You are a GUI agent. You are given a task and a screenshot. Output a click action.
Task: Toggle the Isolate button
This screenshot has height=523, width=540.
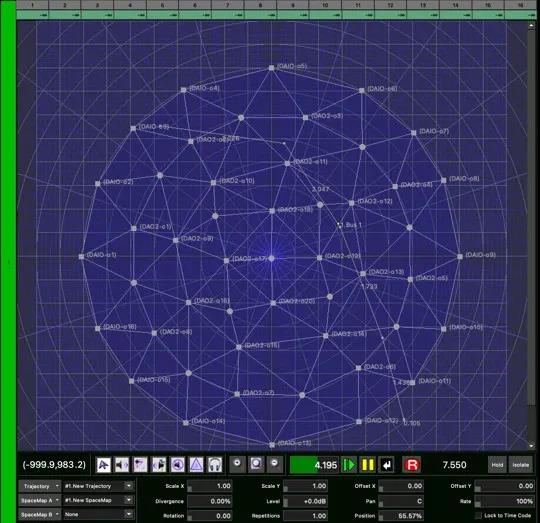coord(520,465)
